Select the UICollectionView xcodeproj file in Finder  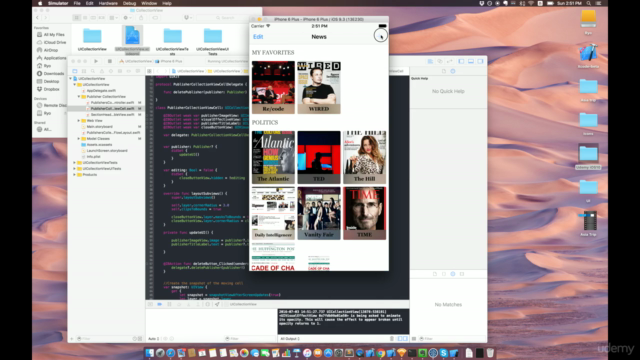[x=132, y=40]
